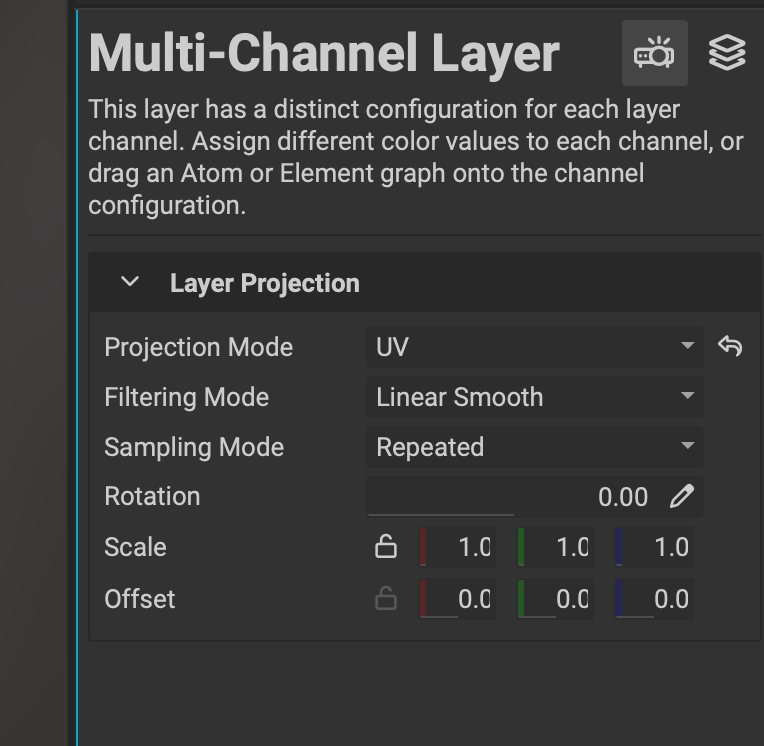
Task: Open the Projection Mode dropdown
Action: 534,347
